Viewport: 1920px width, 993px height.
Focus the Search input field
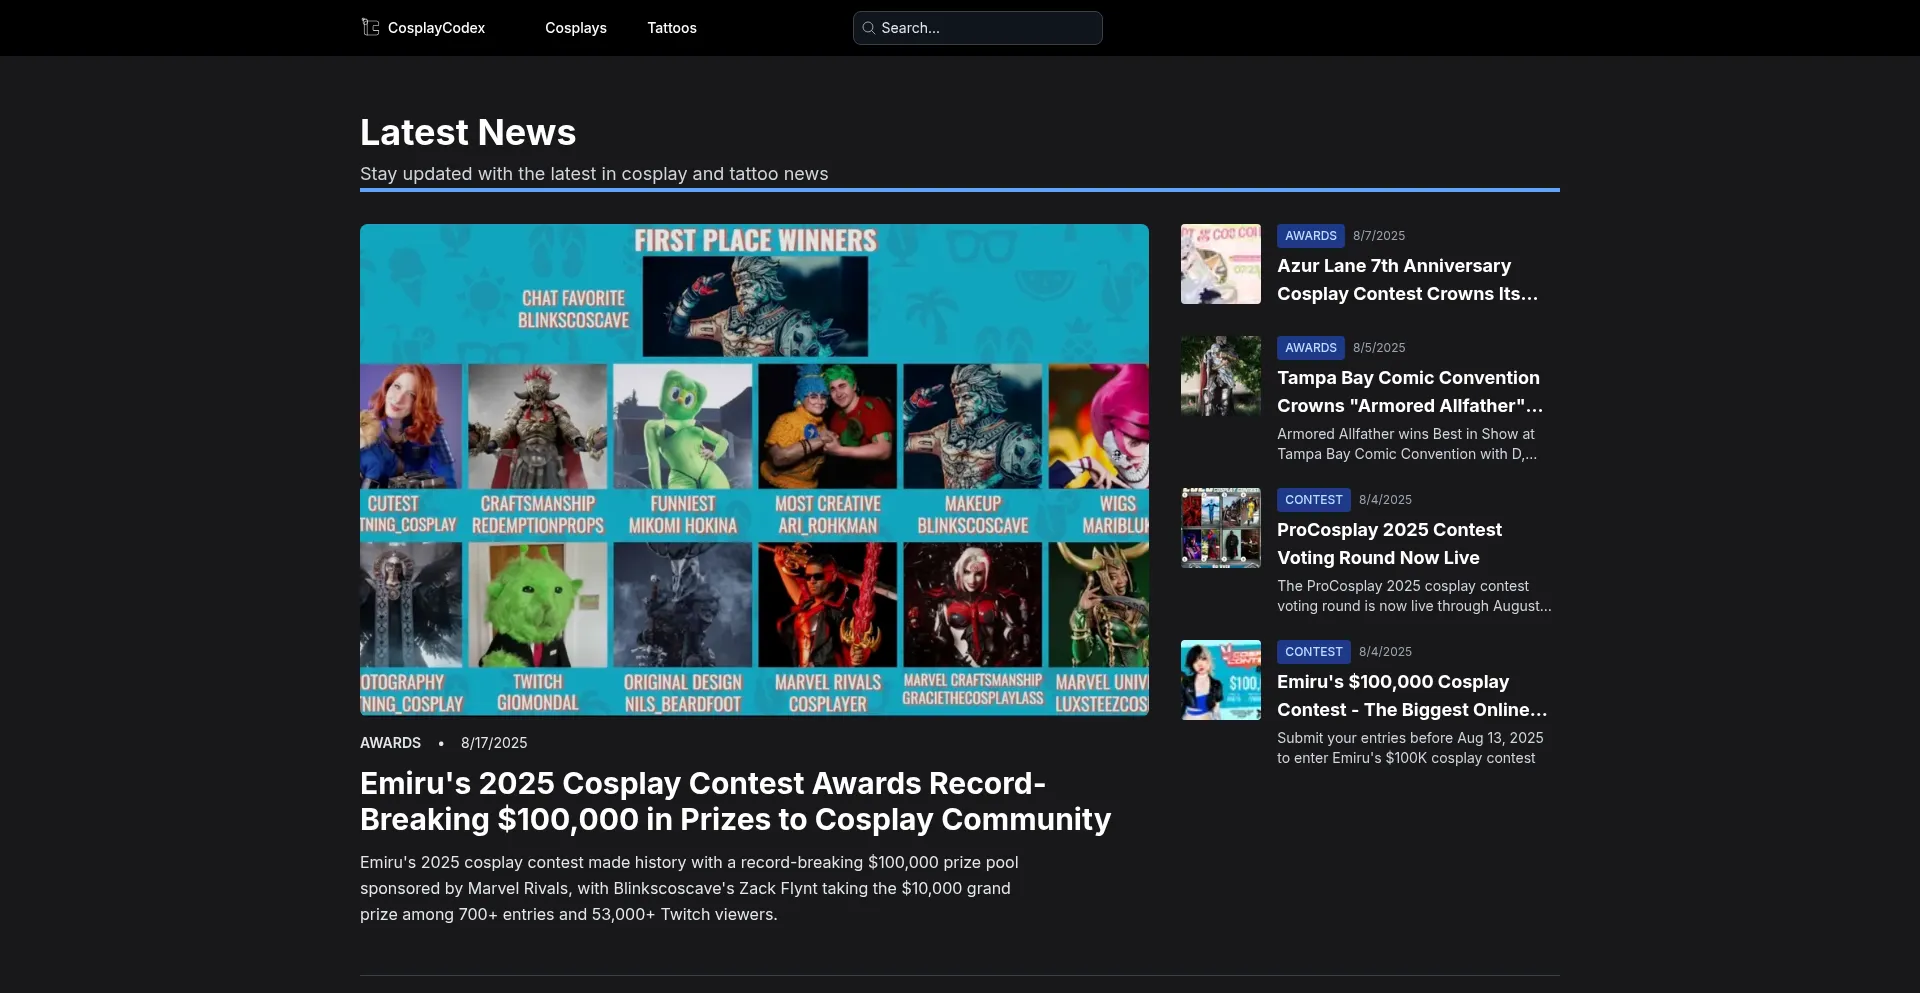click(x=978, y=28)
